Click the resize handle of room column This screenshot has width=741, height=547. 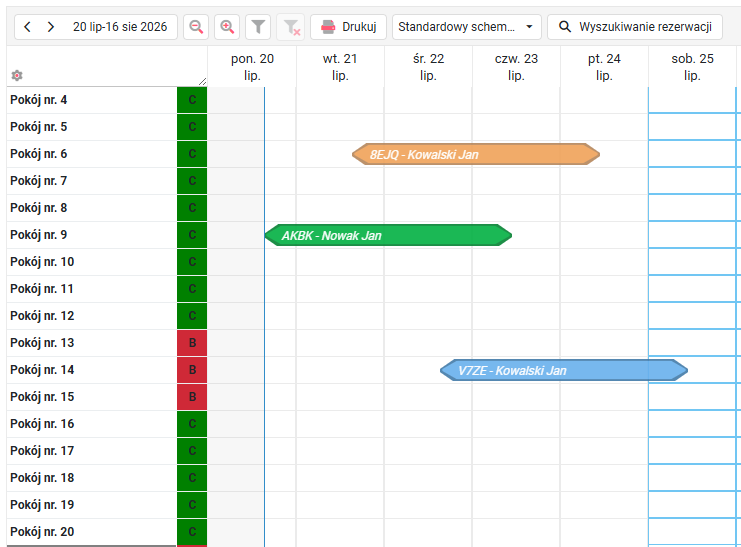(x=202, y=81)
